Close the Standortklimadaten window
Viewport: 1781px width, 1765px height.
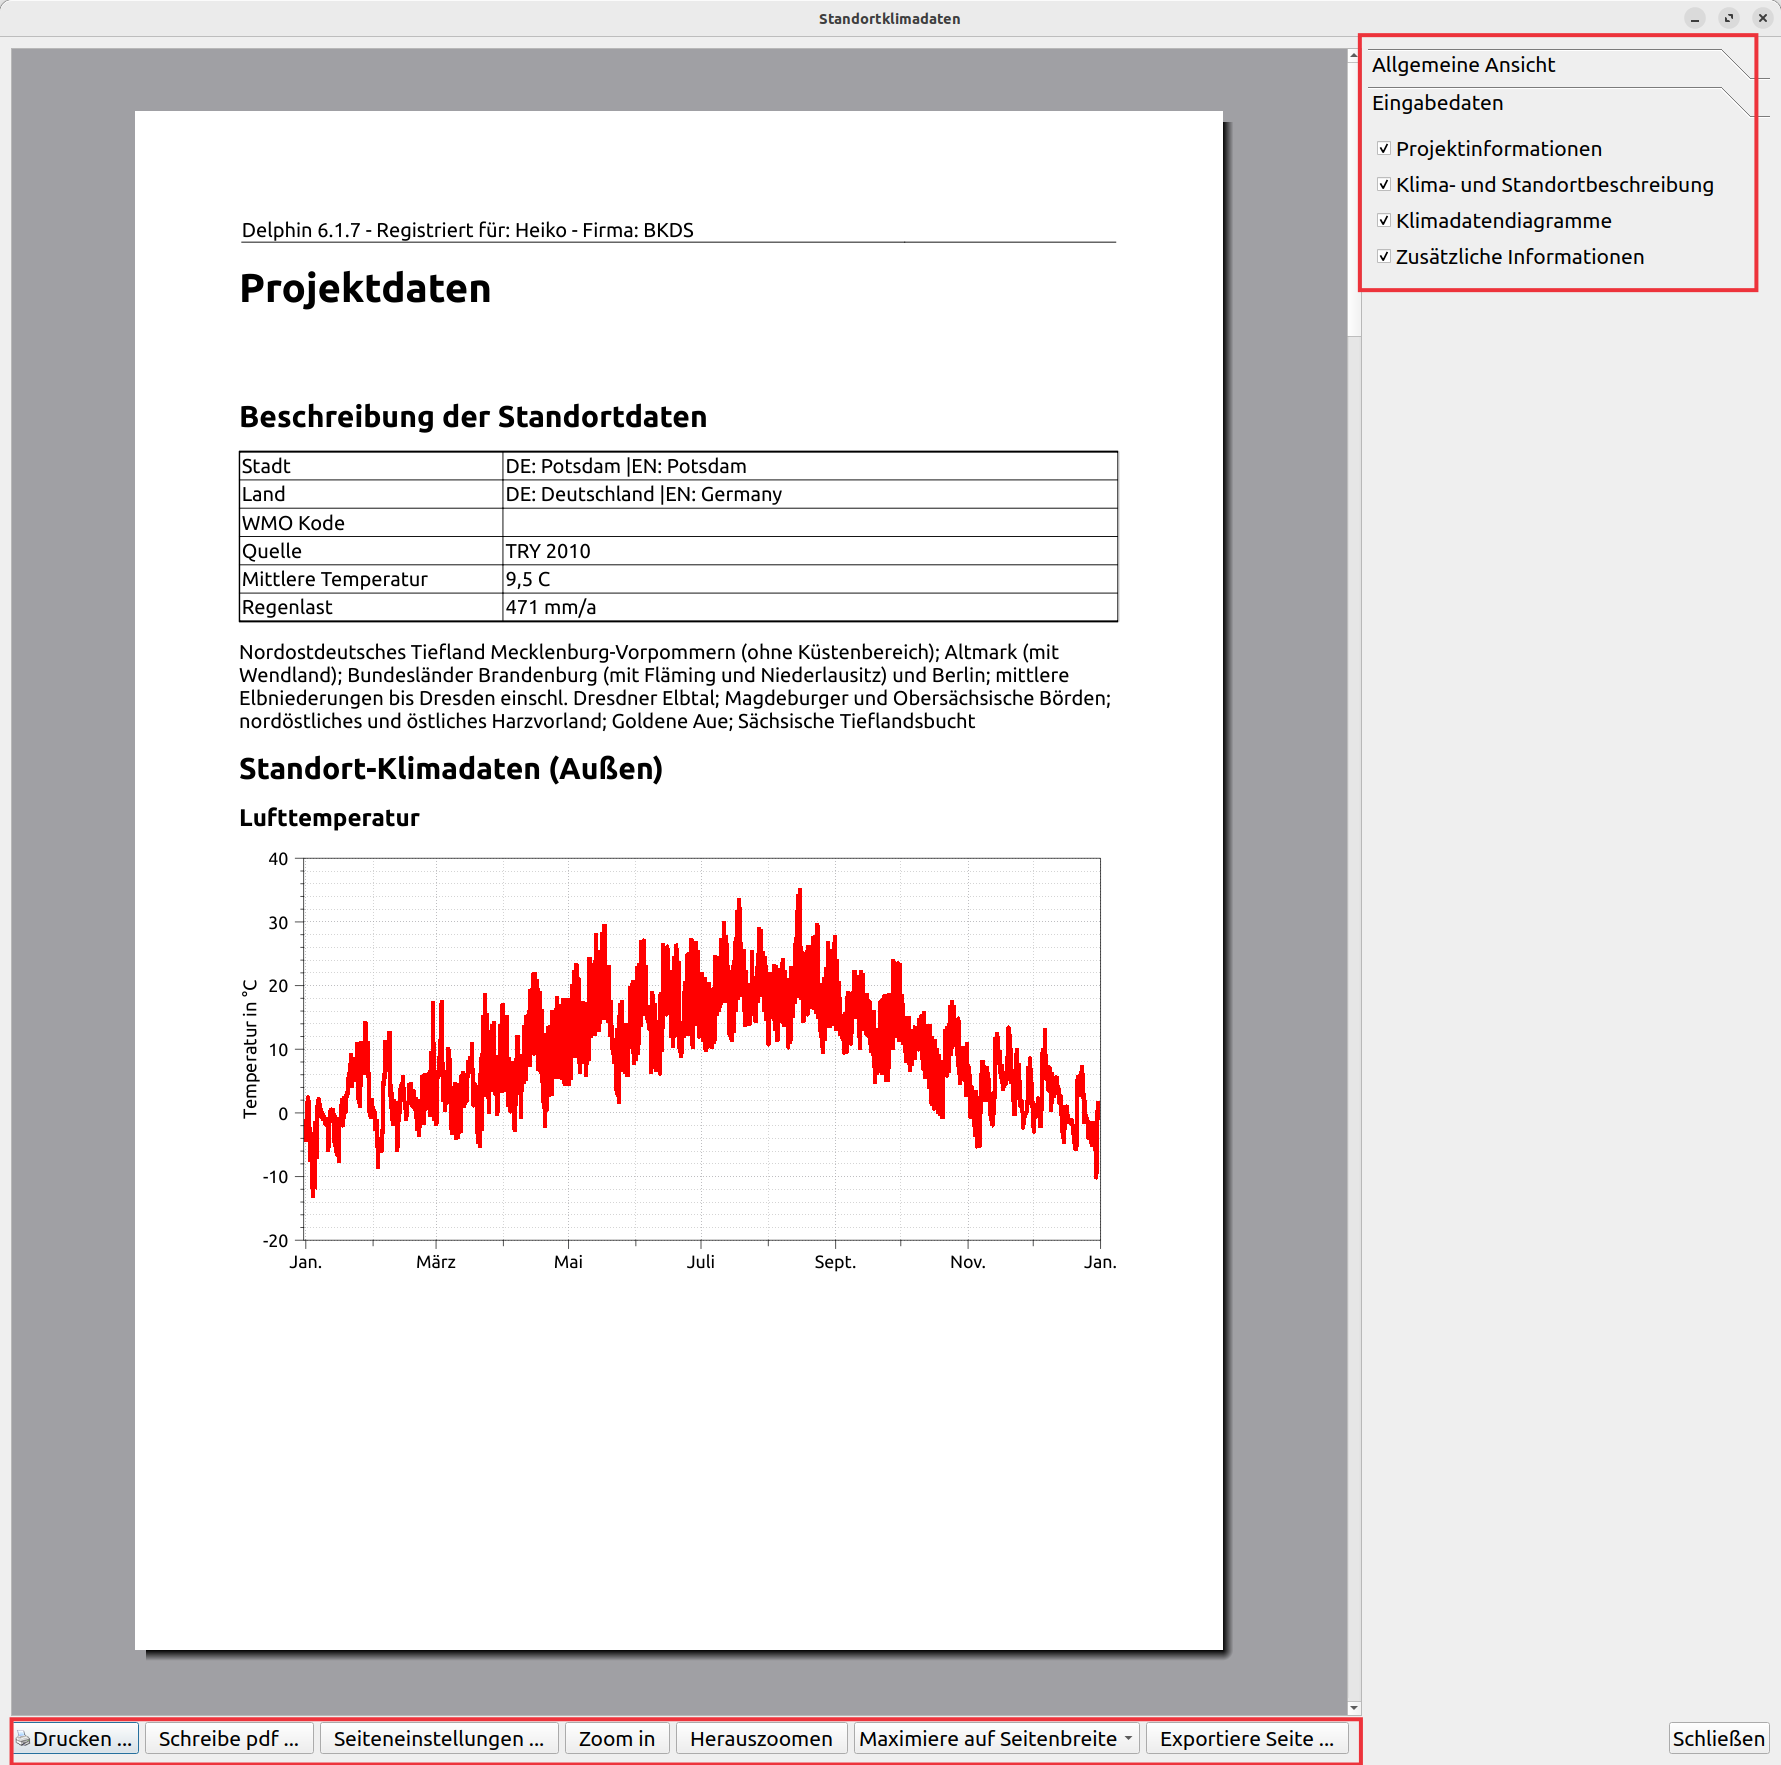coord(1763,18)
